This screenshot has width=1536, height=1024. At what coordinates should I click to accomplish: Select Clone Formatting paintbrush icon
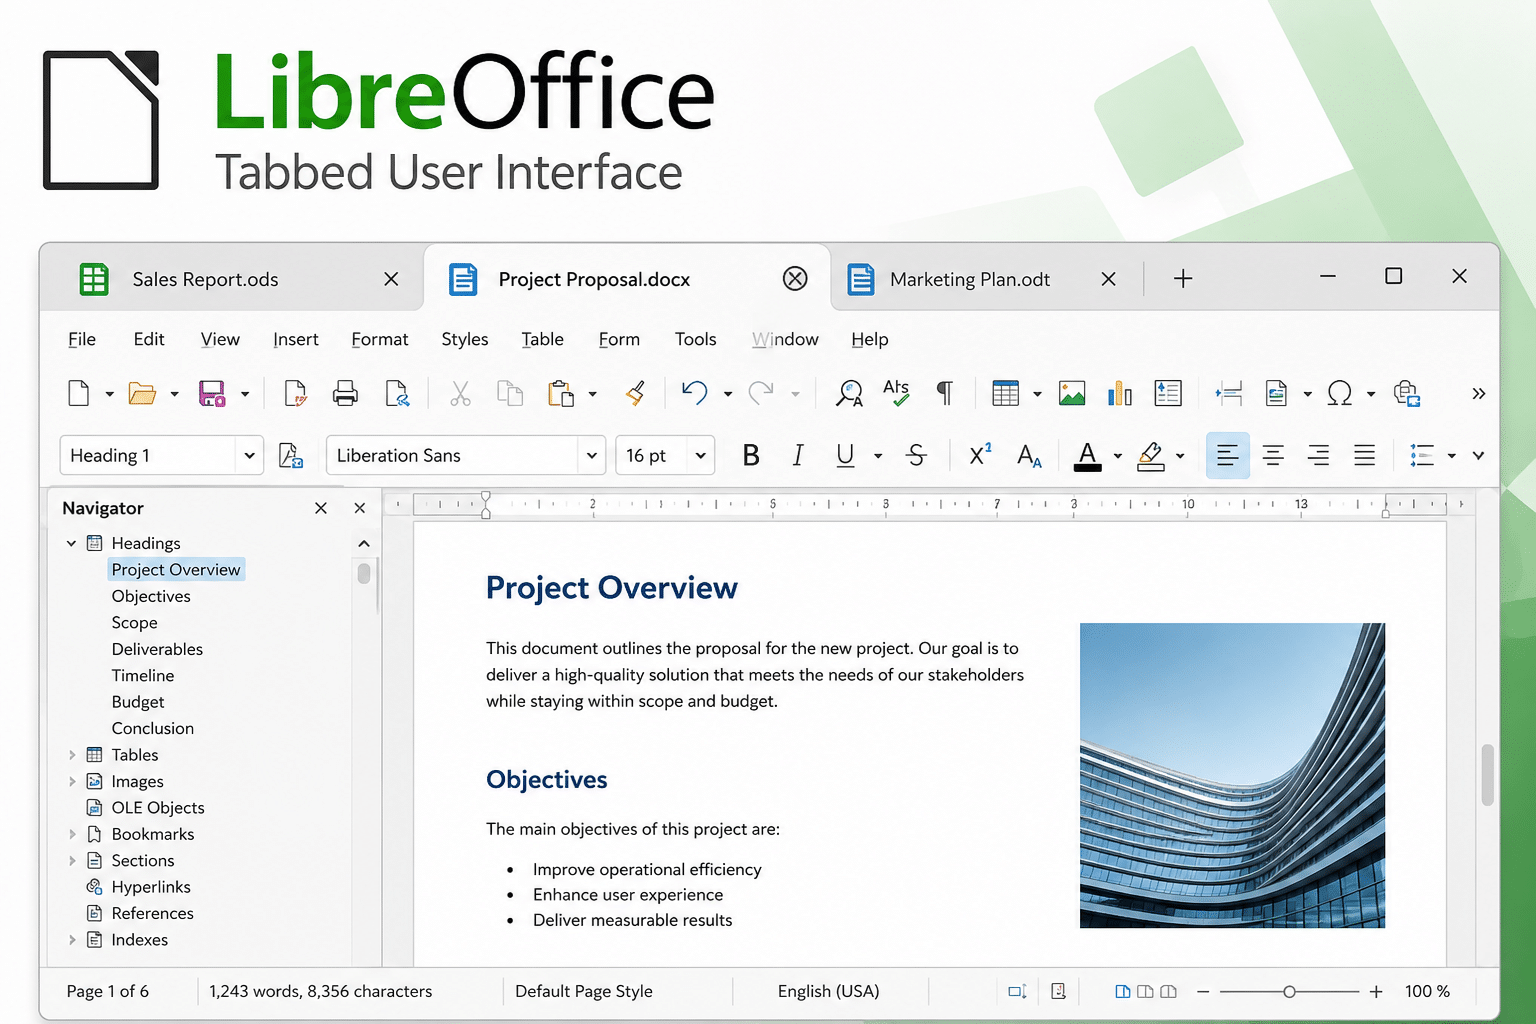point(635,393)
